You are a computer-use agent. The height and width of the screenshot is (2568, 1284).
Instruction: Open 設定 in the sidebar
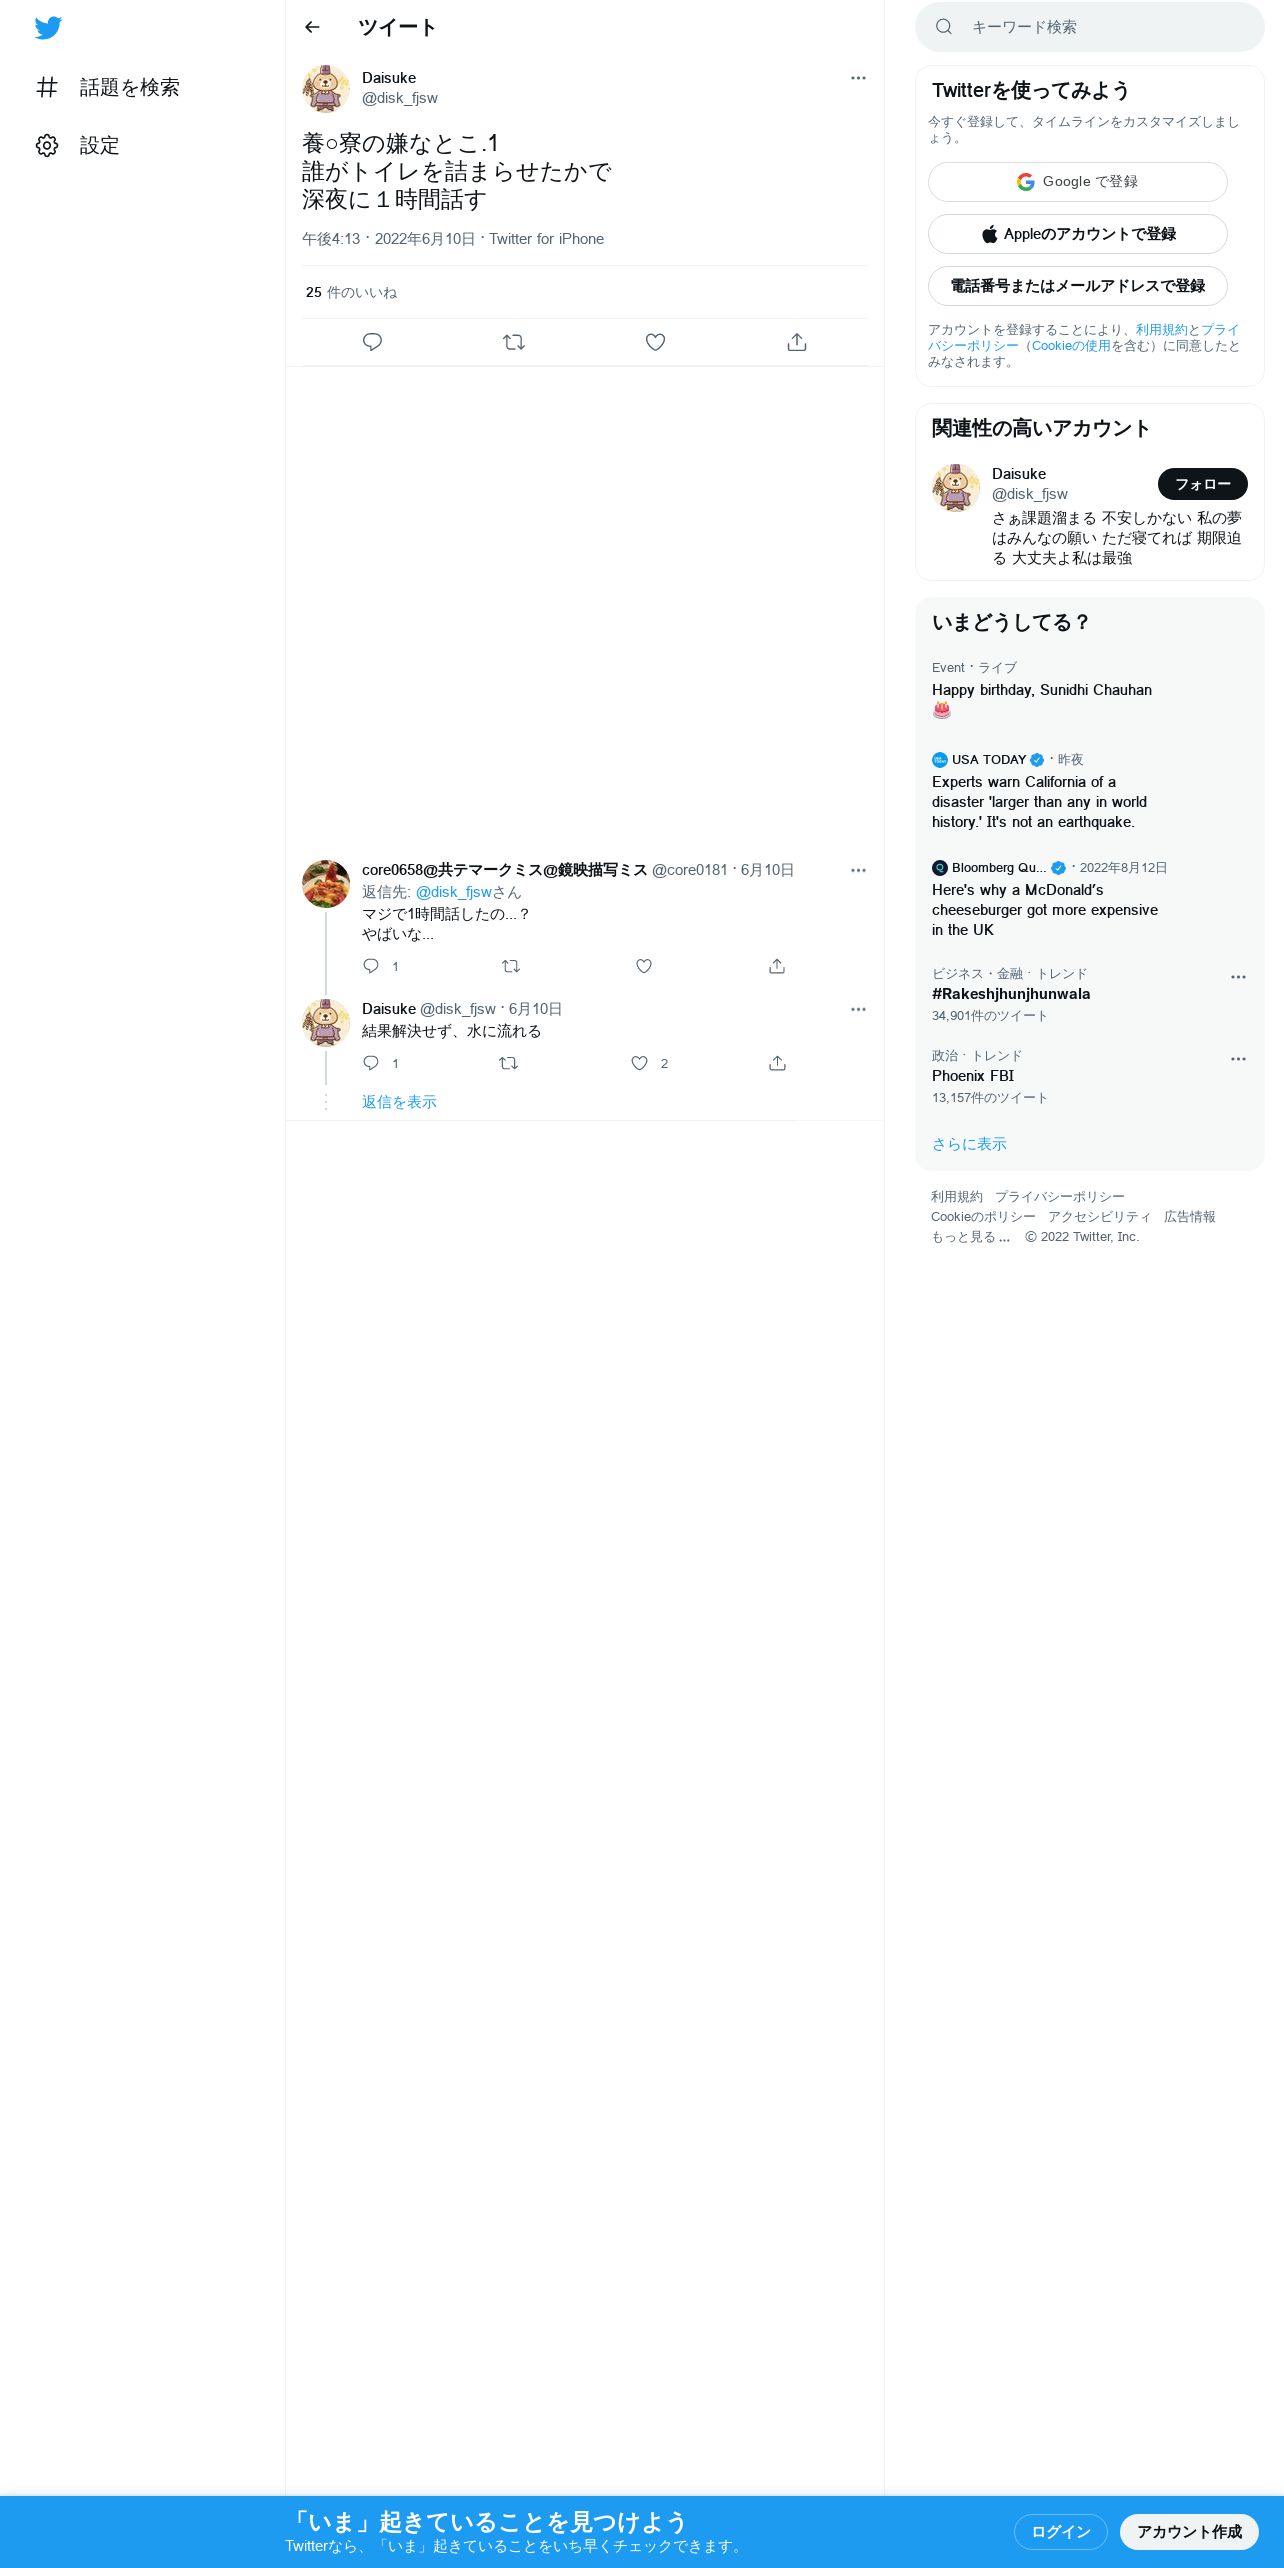pos(78,146)
